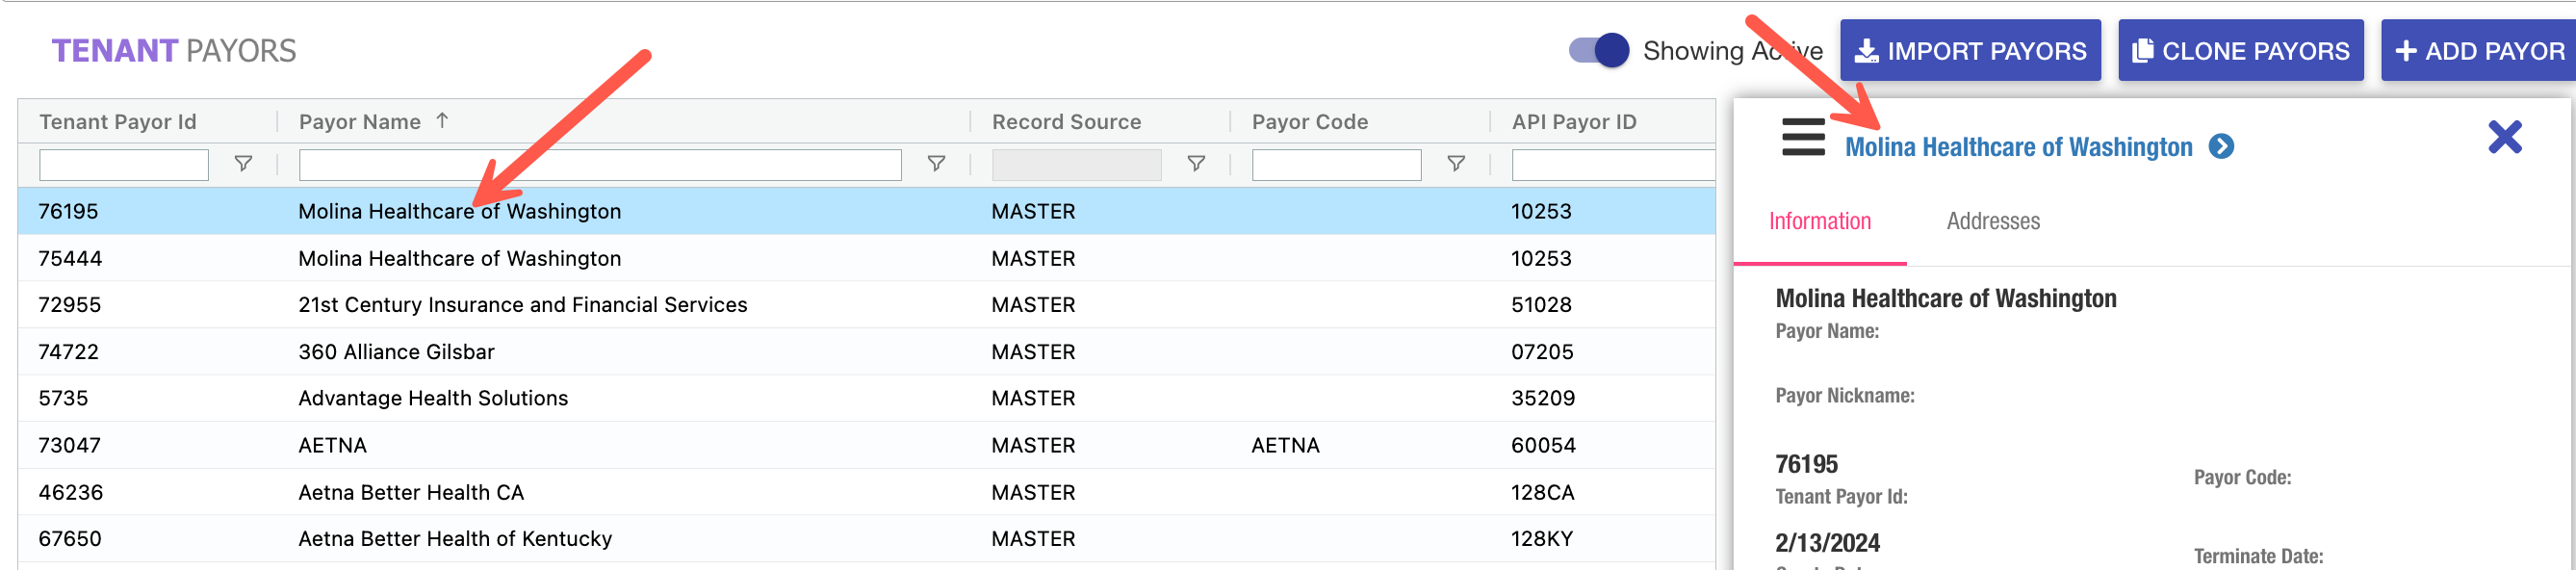Close the payor detail panel
This screenshot has height=570, width=2576.
2504,138
